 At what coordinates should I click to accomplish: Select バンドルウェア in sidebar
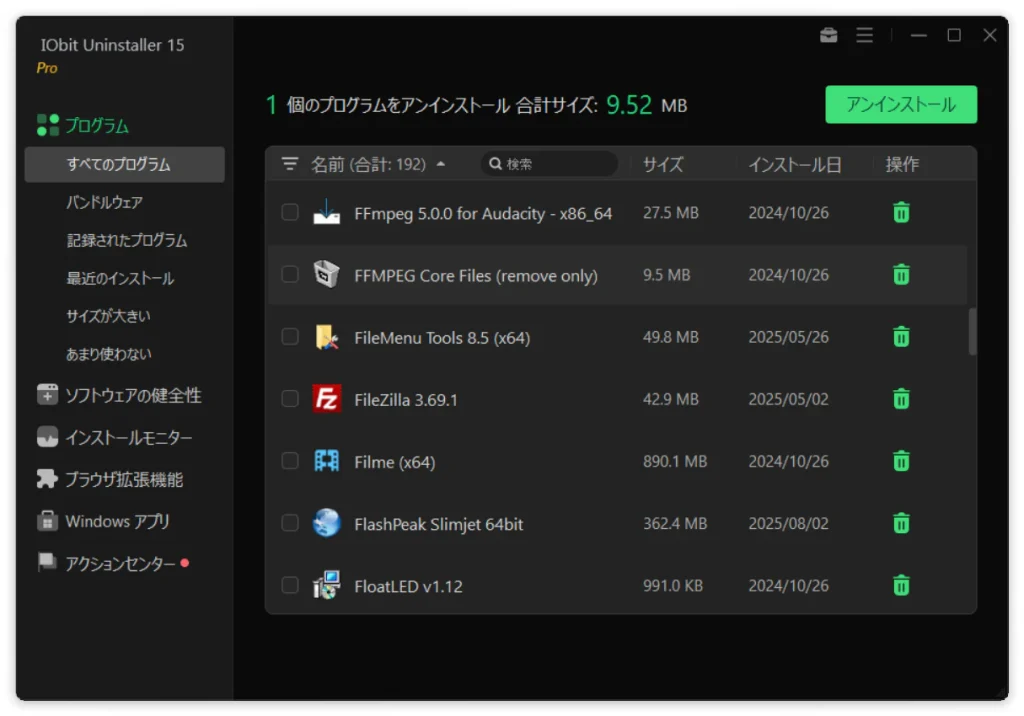104,203
